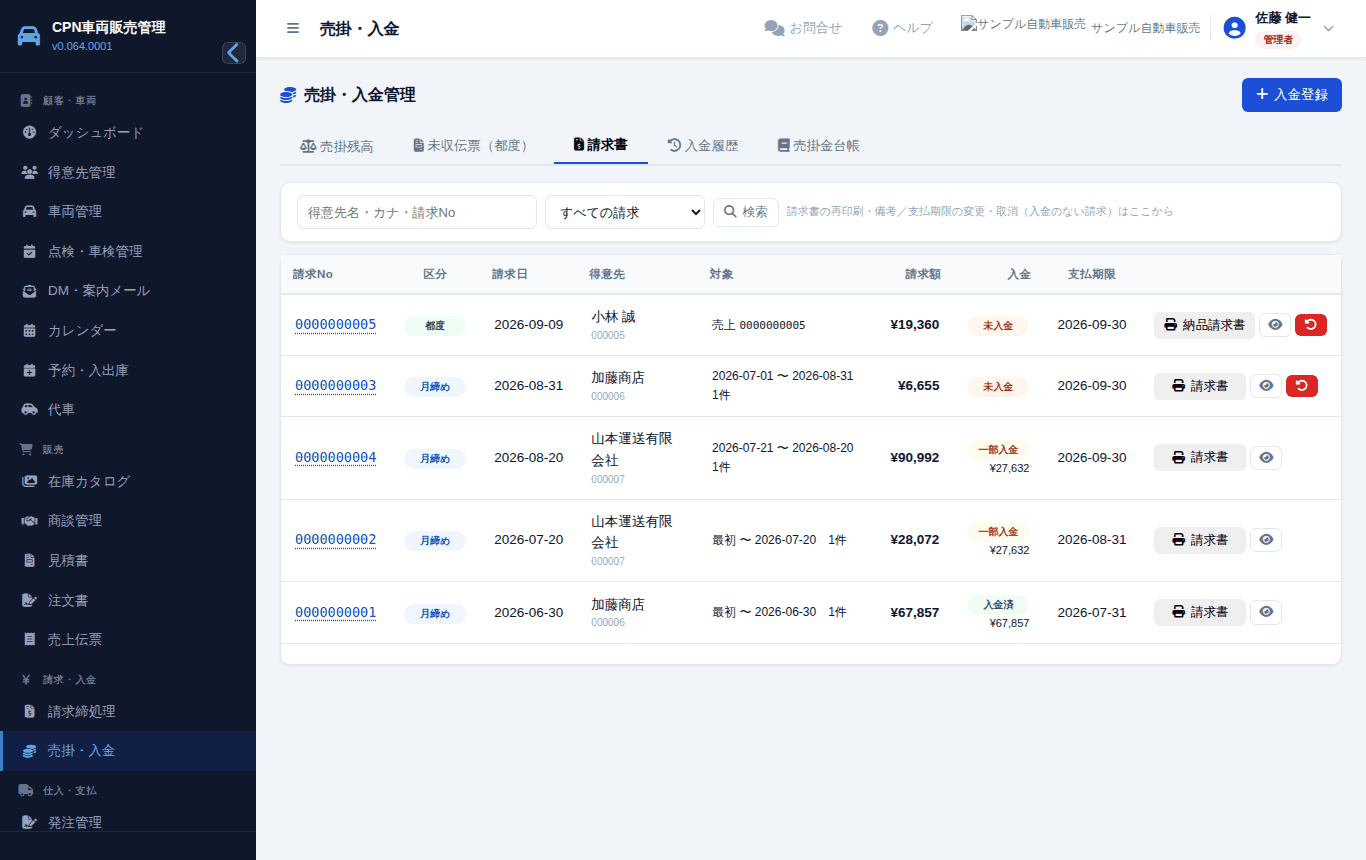Focus the 得意先名・カナ・請求No search field
This screenshot has width=1366, height=860.
click(x=417, y=212)
